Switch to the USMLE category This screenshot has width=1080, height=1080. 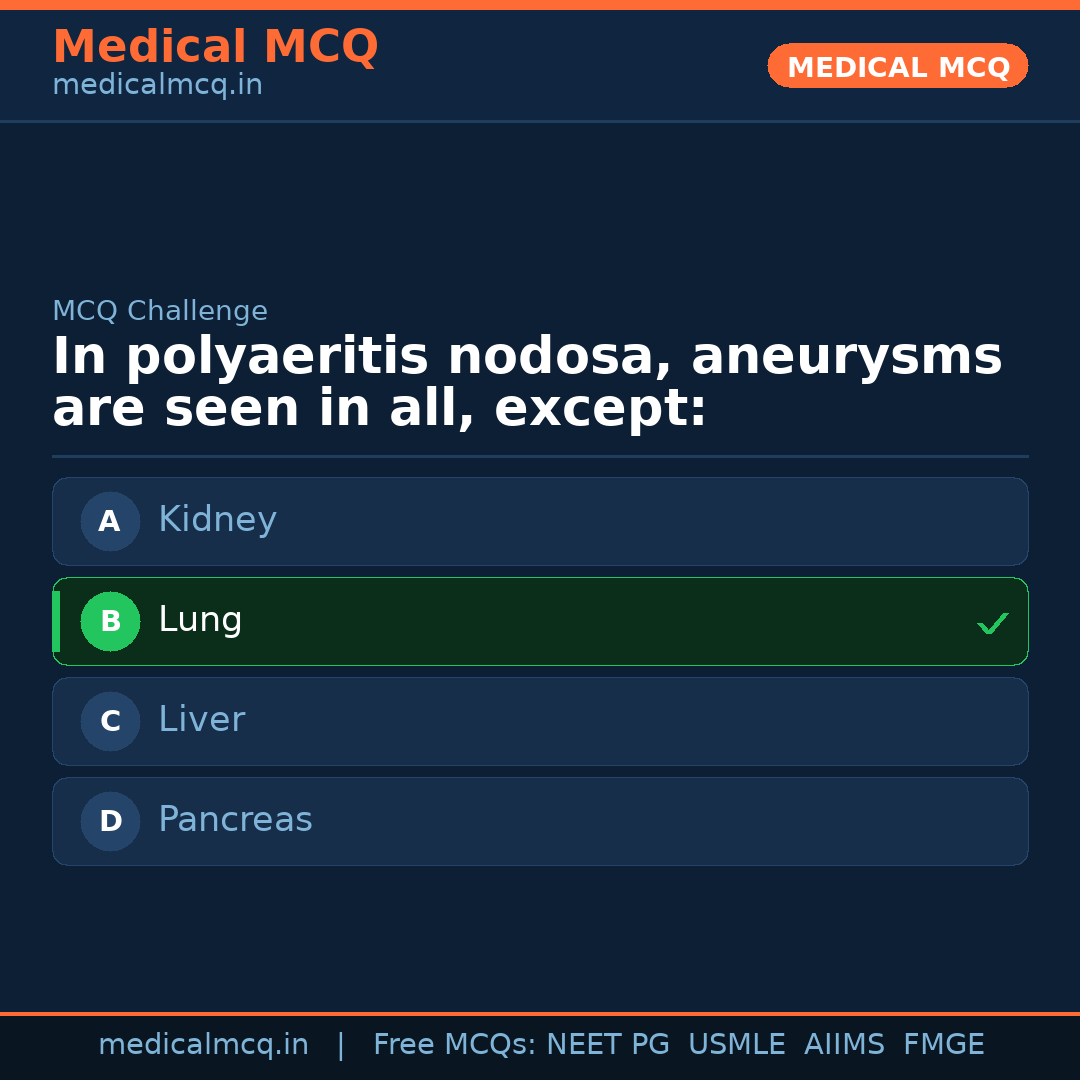tap(737, 1043)
